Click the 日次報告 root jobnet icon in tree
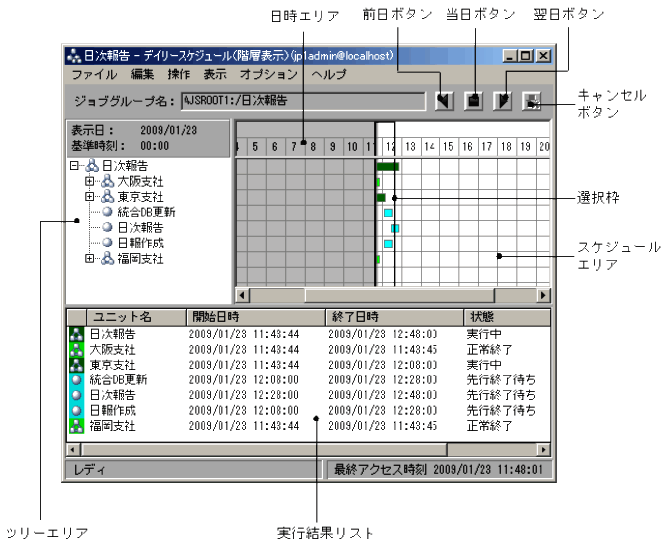The height and width of the screenshot is (549, 672). point(92,165)
